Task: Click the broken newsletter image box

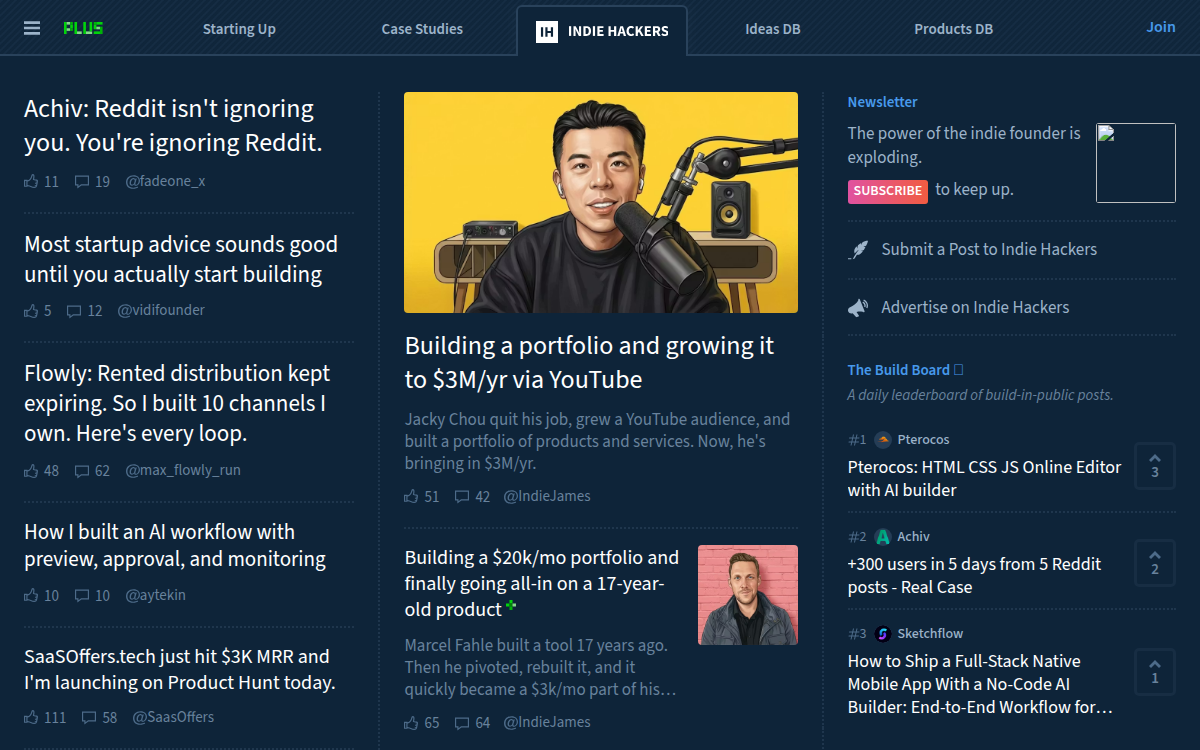Action: (1136, 163)
